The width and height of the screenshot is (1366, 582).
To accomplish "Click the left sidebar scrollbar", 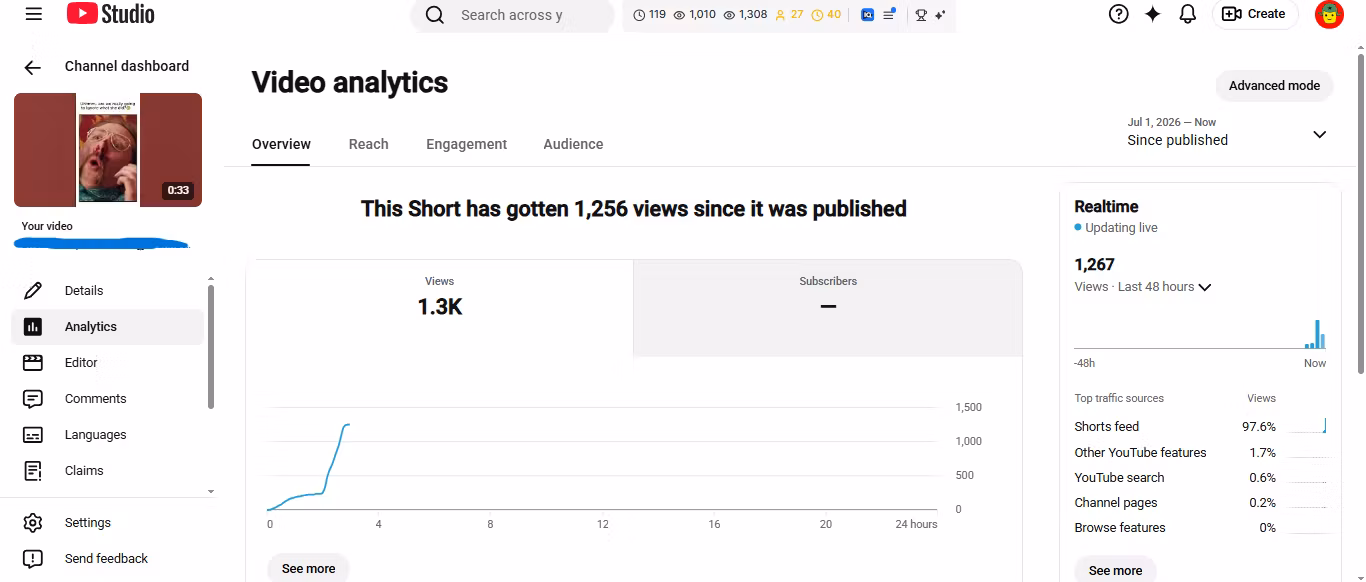I will [210, 346].
